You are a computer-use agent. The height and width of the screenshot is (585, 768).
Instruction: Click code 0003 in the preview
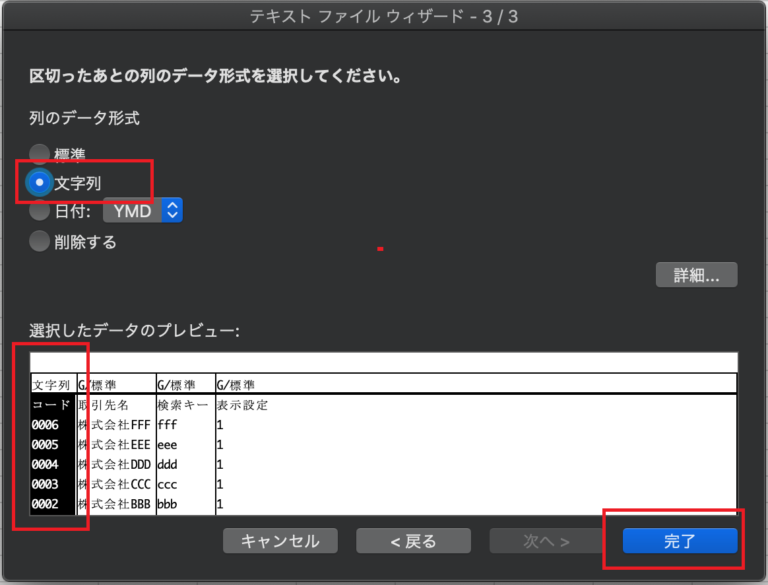[x=45, y=484]
